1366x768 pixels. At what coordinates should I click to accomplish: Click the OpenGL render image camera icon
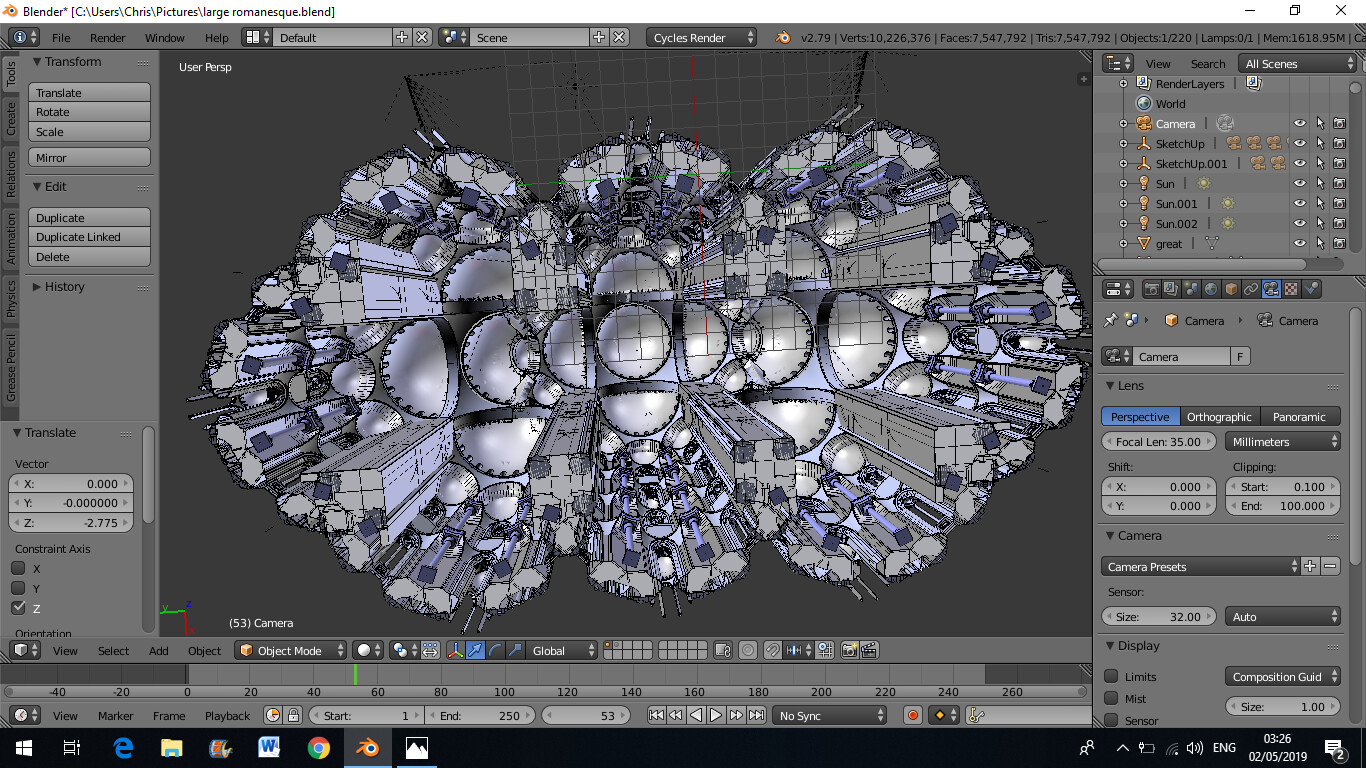coord(849,650)
